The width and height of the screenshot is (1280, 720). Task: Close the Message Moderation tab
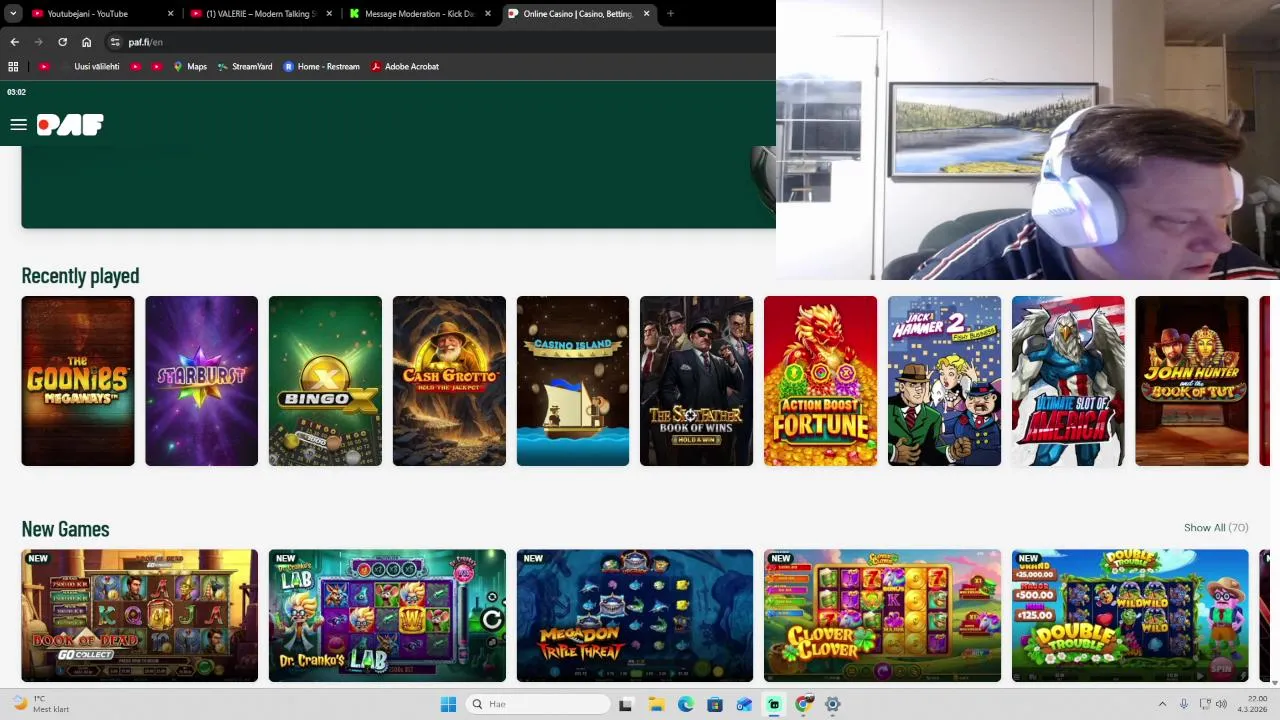488,14
